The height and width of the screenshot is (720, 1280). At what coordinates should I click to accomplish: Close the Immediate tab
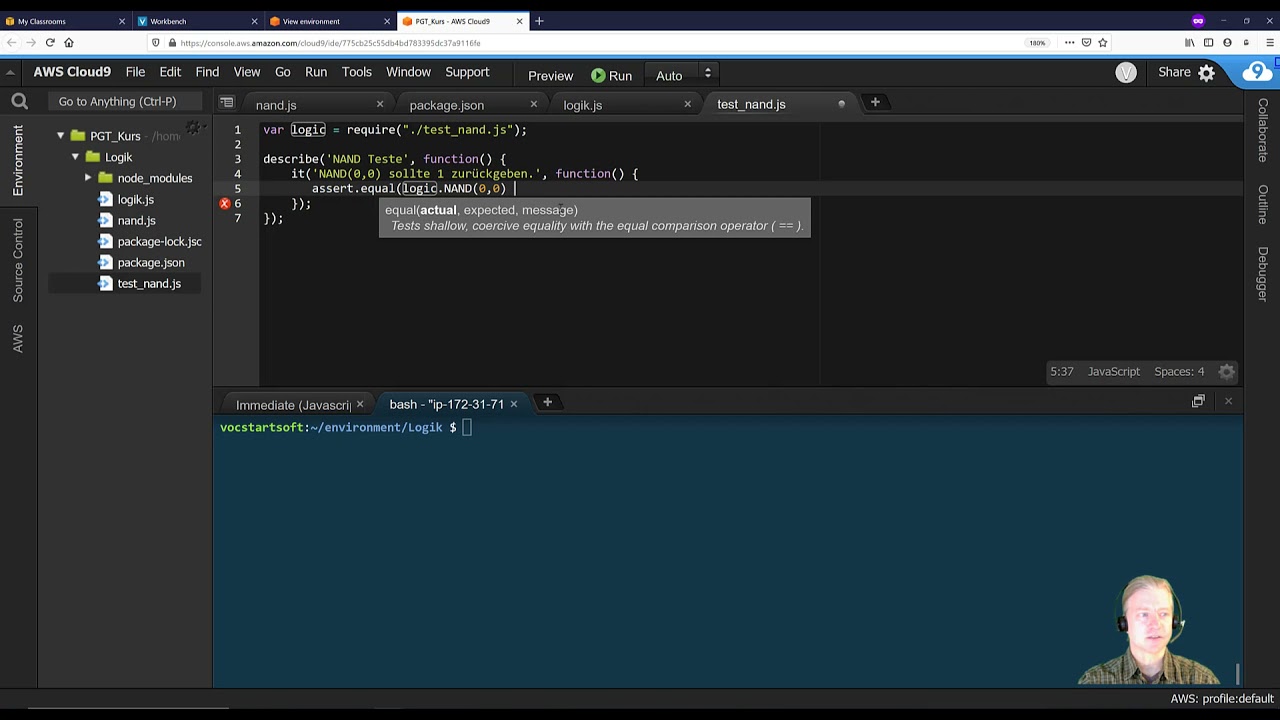[x=360, y=405]
